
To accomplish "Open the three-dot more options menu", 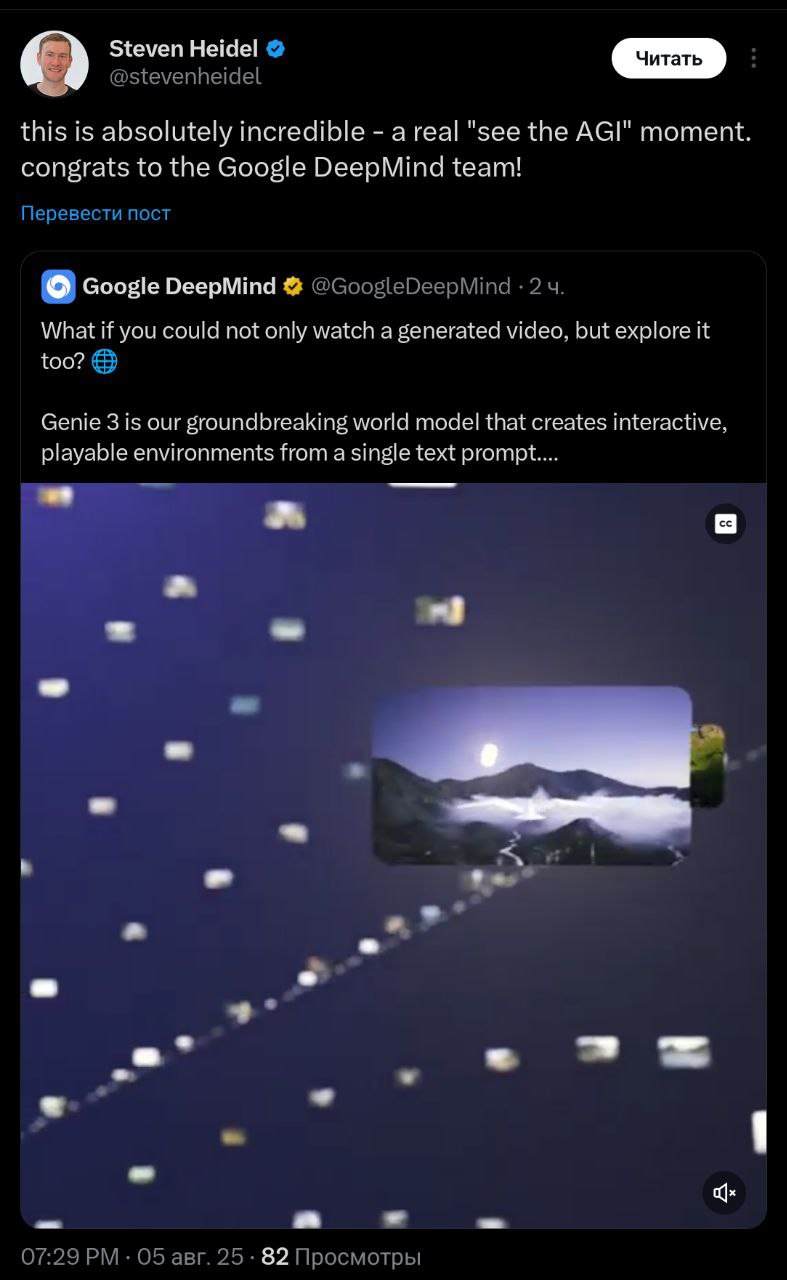I will click(753, 58).
